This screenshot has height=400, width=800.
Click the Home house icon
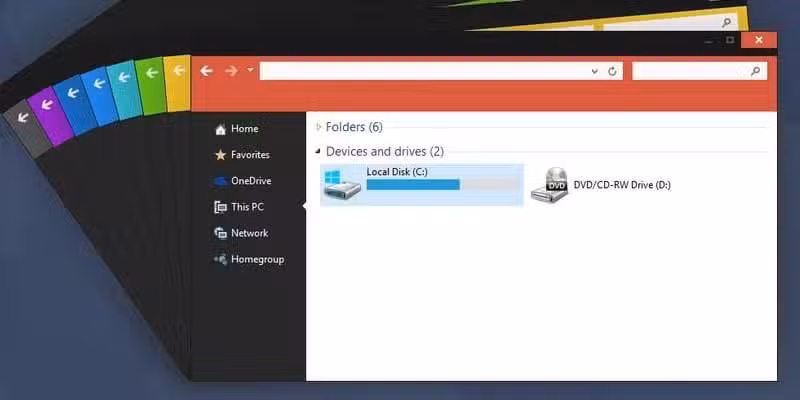220,130
